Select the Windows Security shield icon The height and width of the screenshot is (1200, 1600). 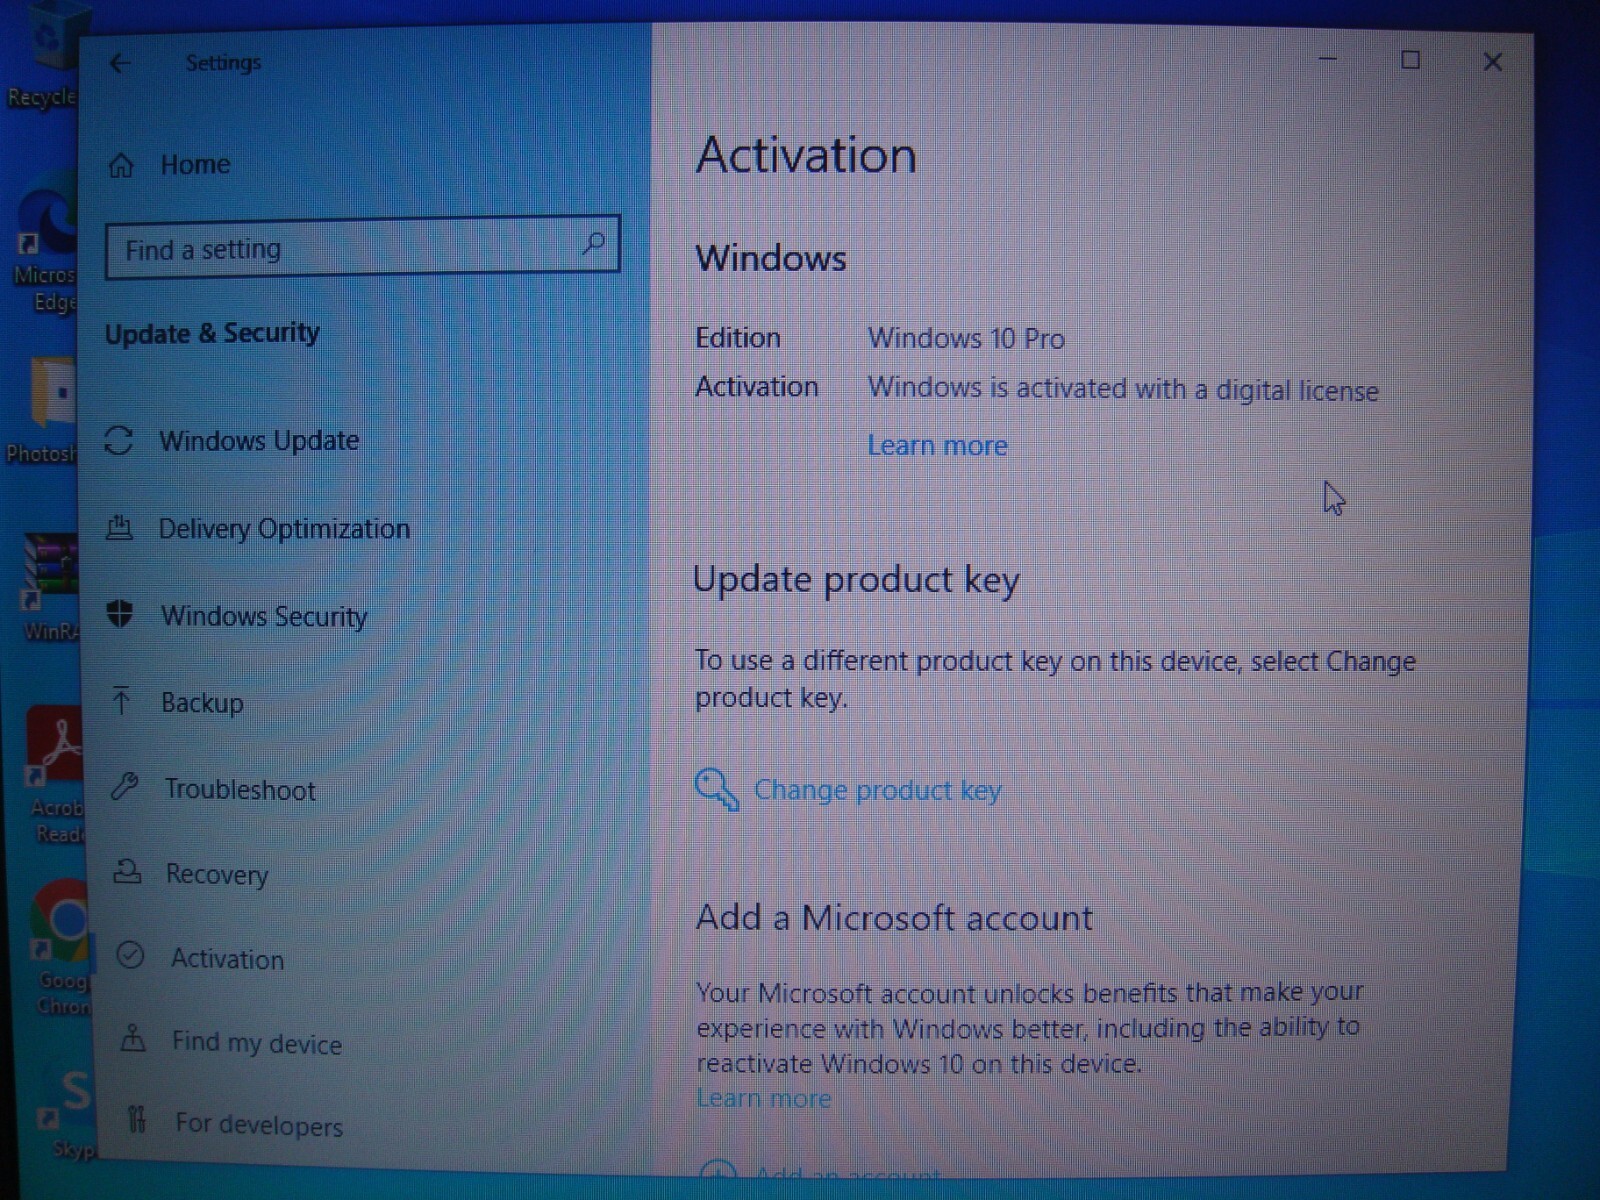(x=120, y=613)
